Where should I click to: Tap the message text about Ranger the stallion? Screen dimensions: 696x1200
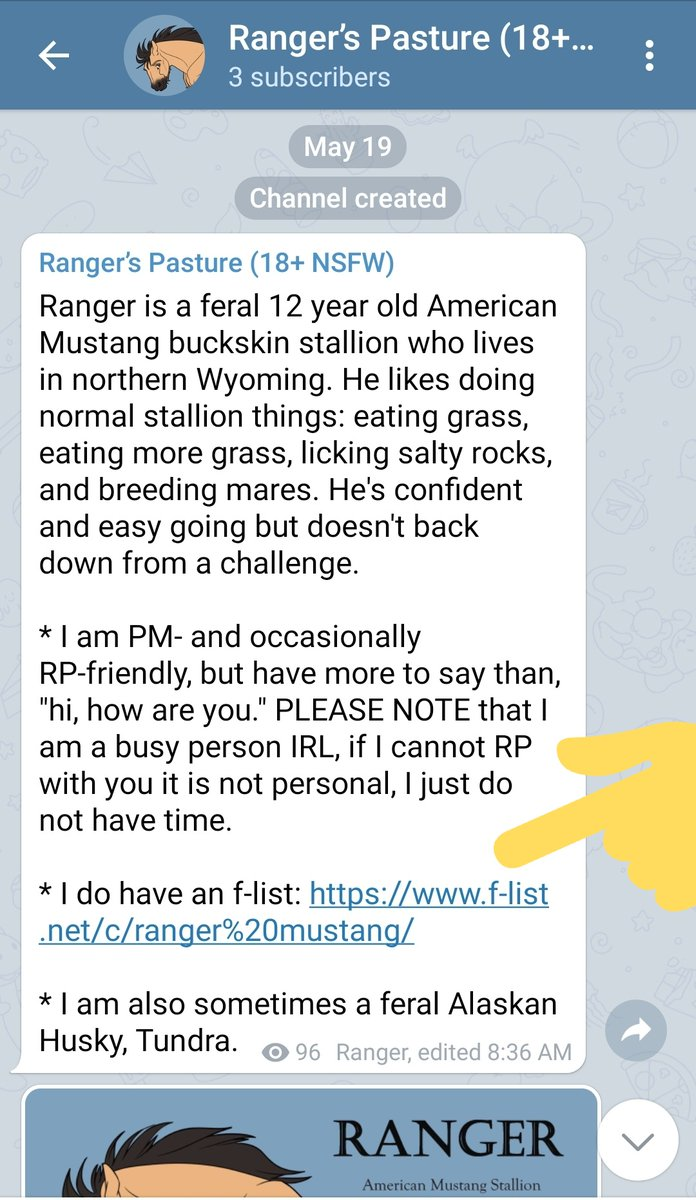(298, 433)
